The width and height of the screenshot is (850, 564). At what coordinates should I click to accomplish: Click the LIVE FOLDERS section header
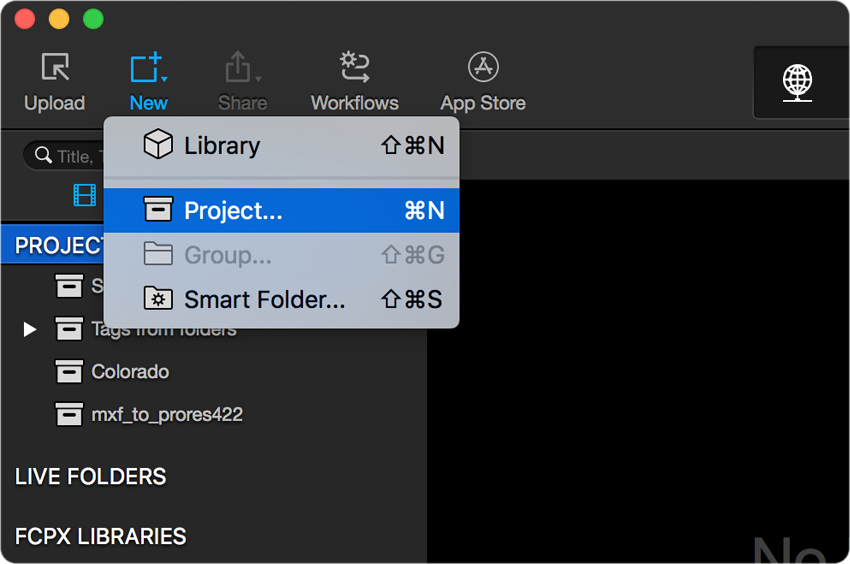click(x=91, y=477)
